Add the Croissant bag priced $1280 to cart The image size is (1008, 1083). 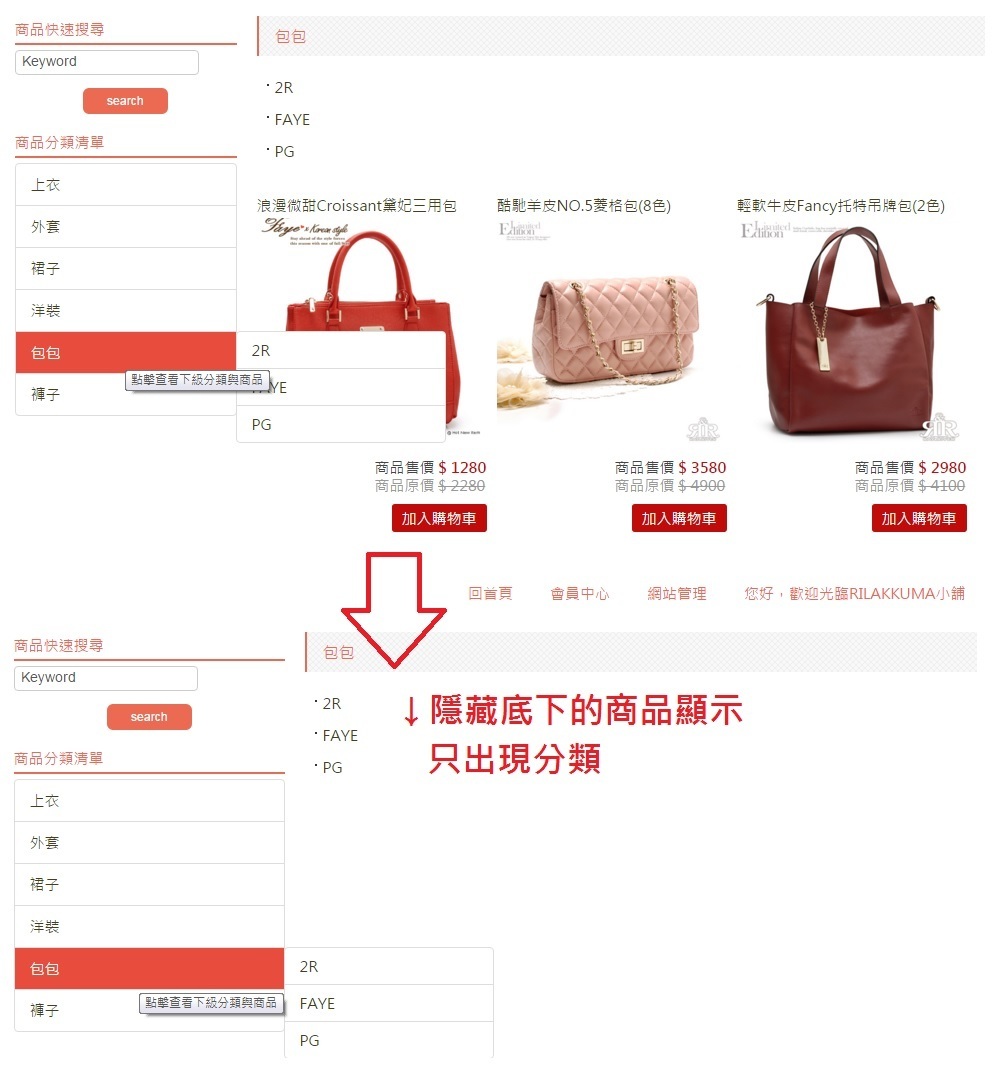(x=439, y=518)
